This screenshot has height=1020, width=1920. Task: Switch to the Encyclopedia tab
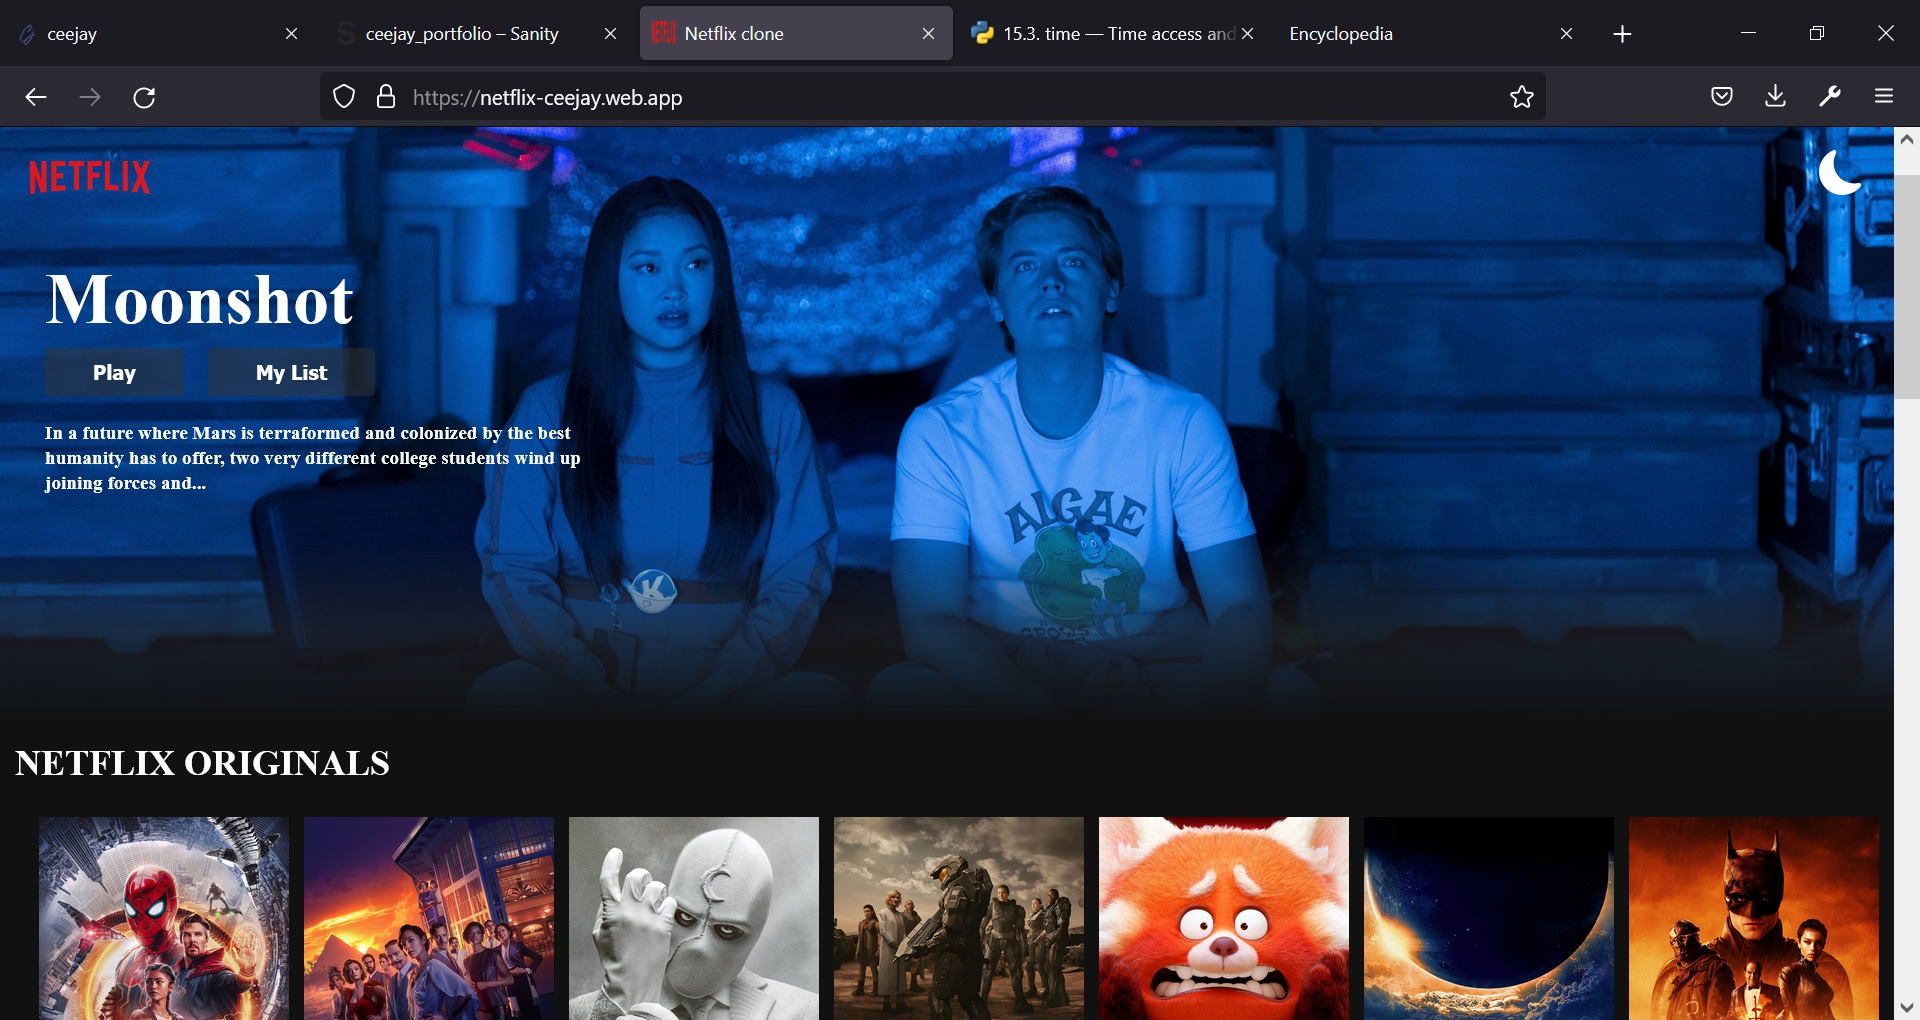coord(1430,34)
